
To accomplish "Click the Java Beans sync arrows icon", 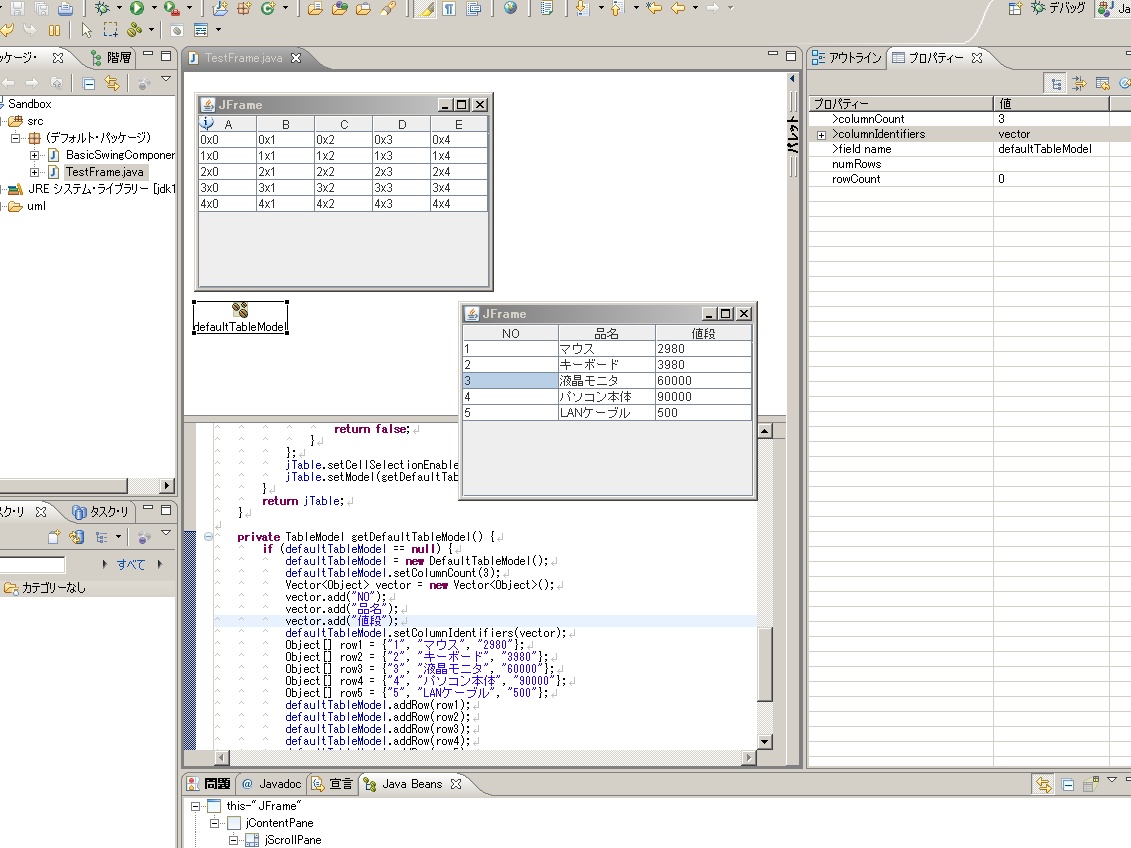I will (x=1043, y=785).
